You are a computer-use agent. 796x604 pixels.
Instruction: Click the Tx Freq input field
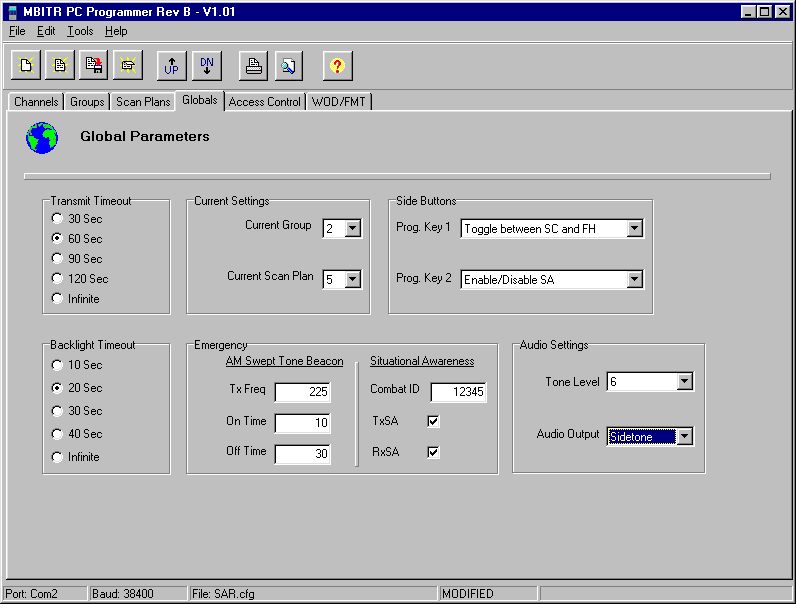(303, 392)
